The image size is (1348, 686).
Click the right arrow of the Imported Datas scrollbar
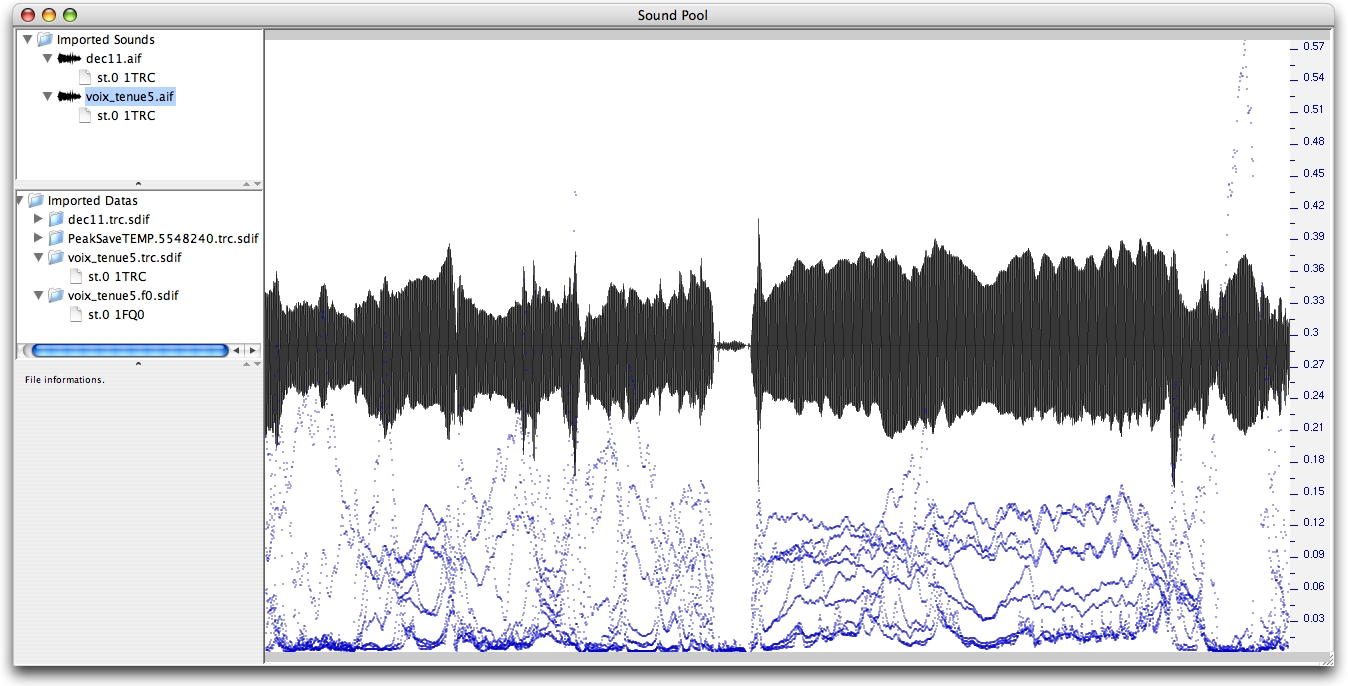point(252,351)
